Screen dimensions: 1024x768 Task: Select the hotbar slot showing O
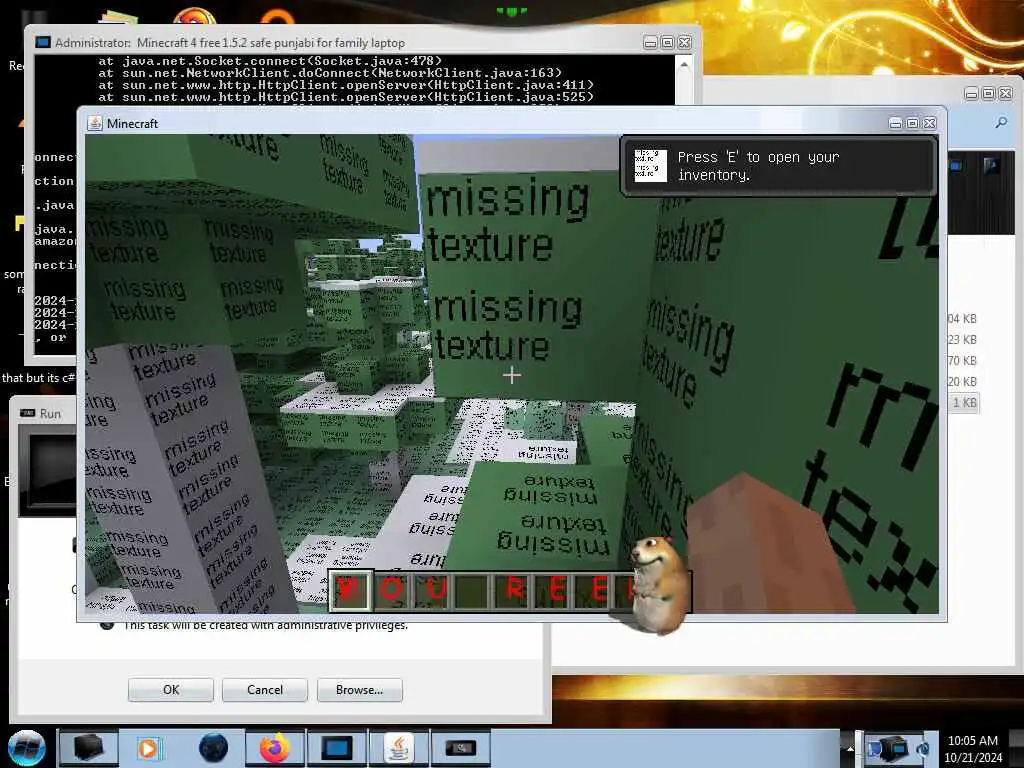tap(392, 590)
